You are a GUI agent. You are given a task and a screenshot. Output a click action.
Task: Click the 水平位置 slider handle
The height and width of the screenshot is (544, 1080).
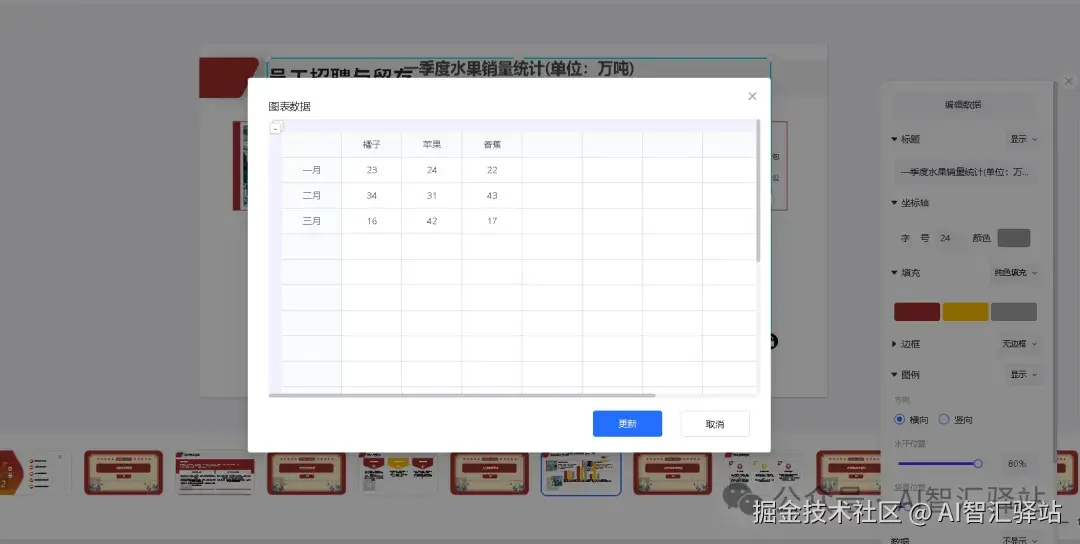click(x=977, y=463)
